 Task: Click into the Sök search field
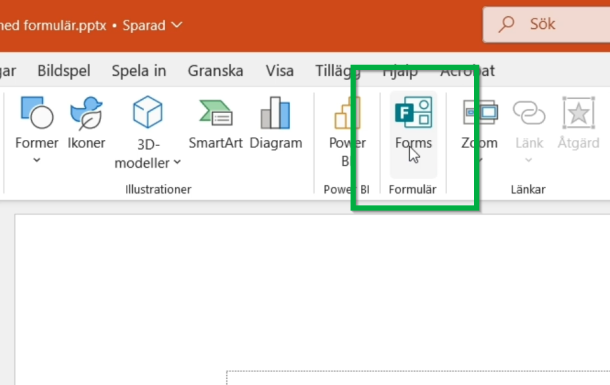(x=546, y=24)
